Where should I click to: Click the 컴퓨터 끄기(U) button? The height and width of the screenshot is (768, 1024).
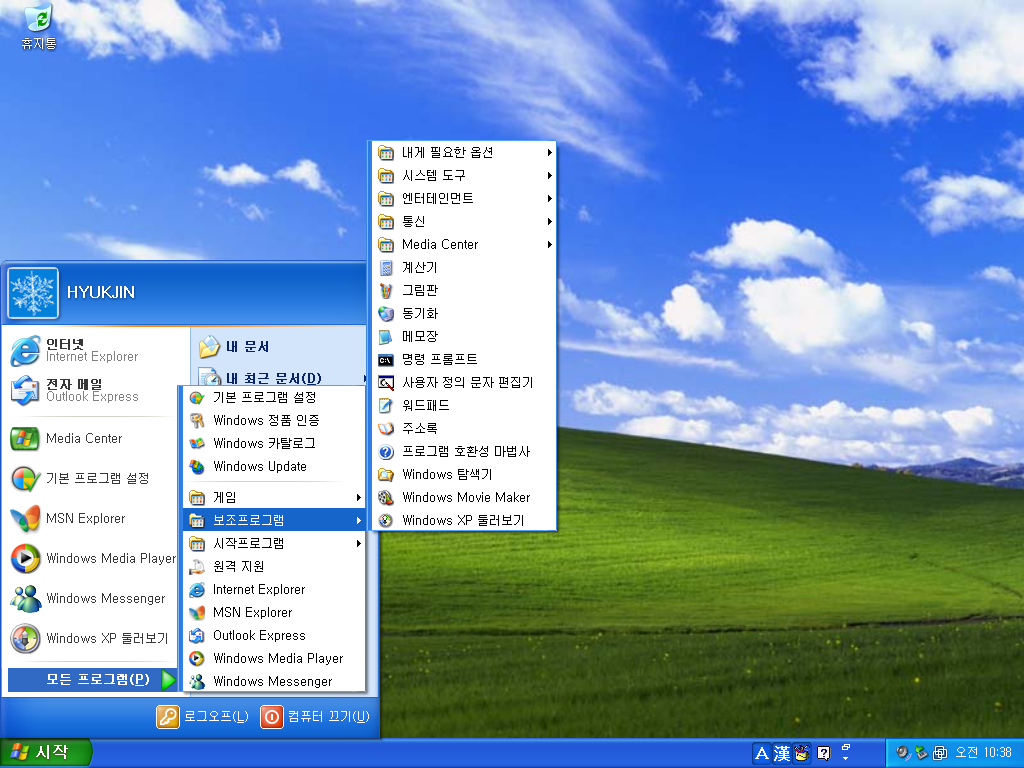click(x=315, y=716)
